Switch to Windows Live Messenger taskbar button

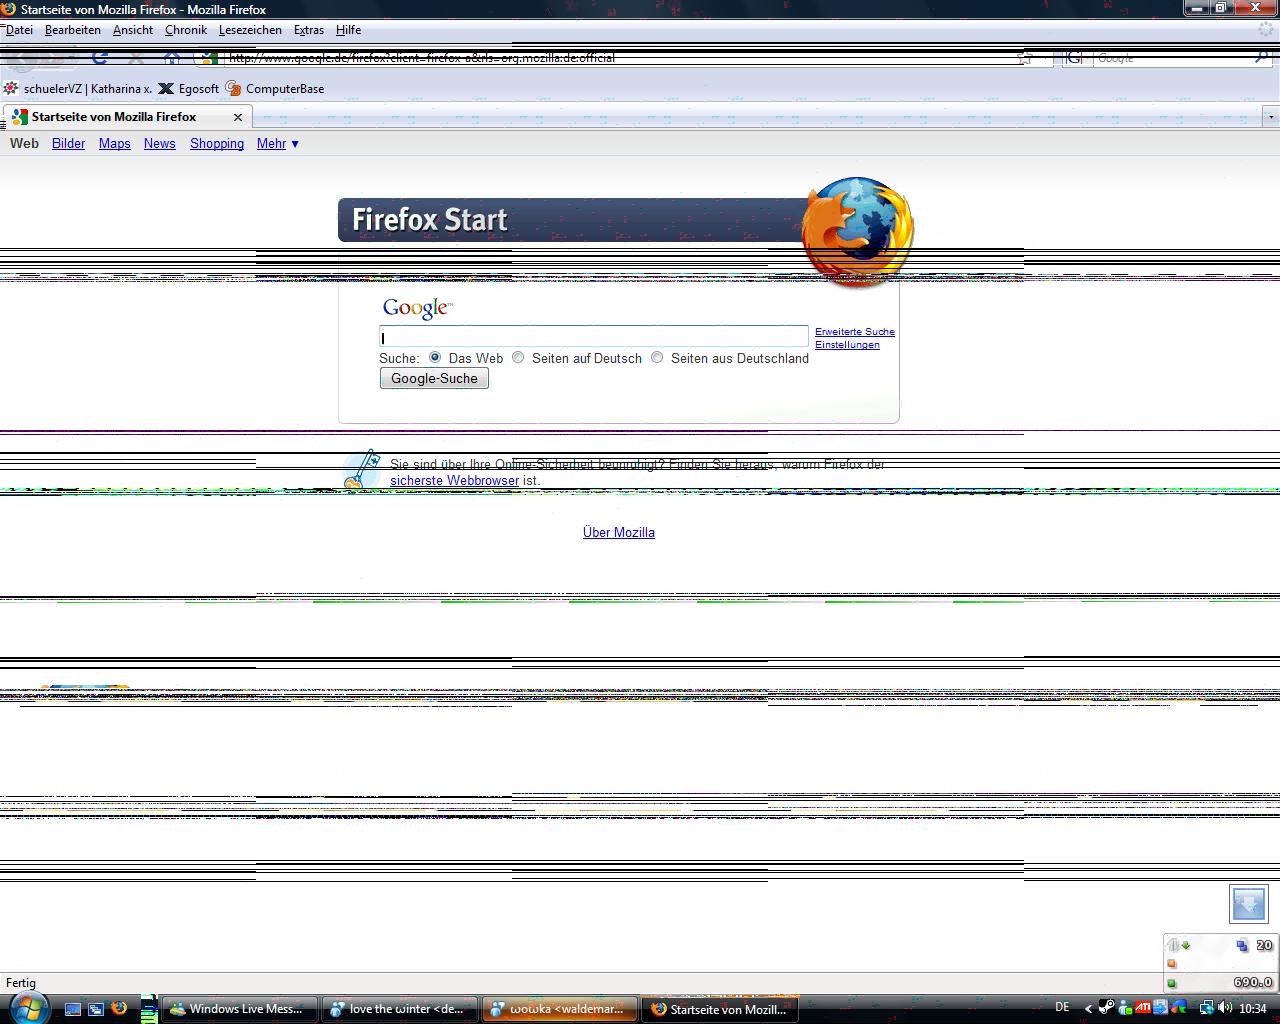239,1009
